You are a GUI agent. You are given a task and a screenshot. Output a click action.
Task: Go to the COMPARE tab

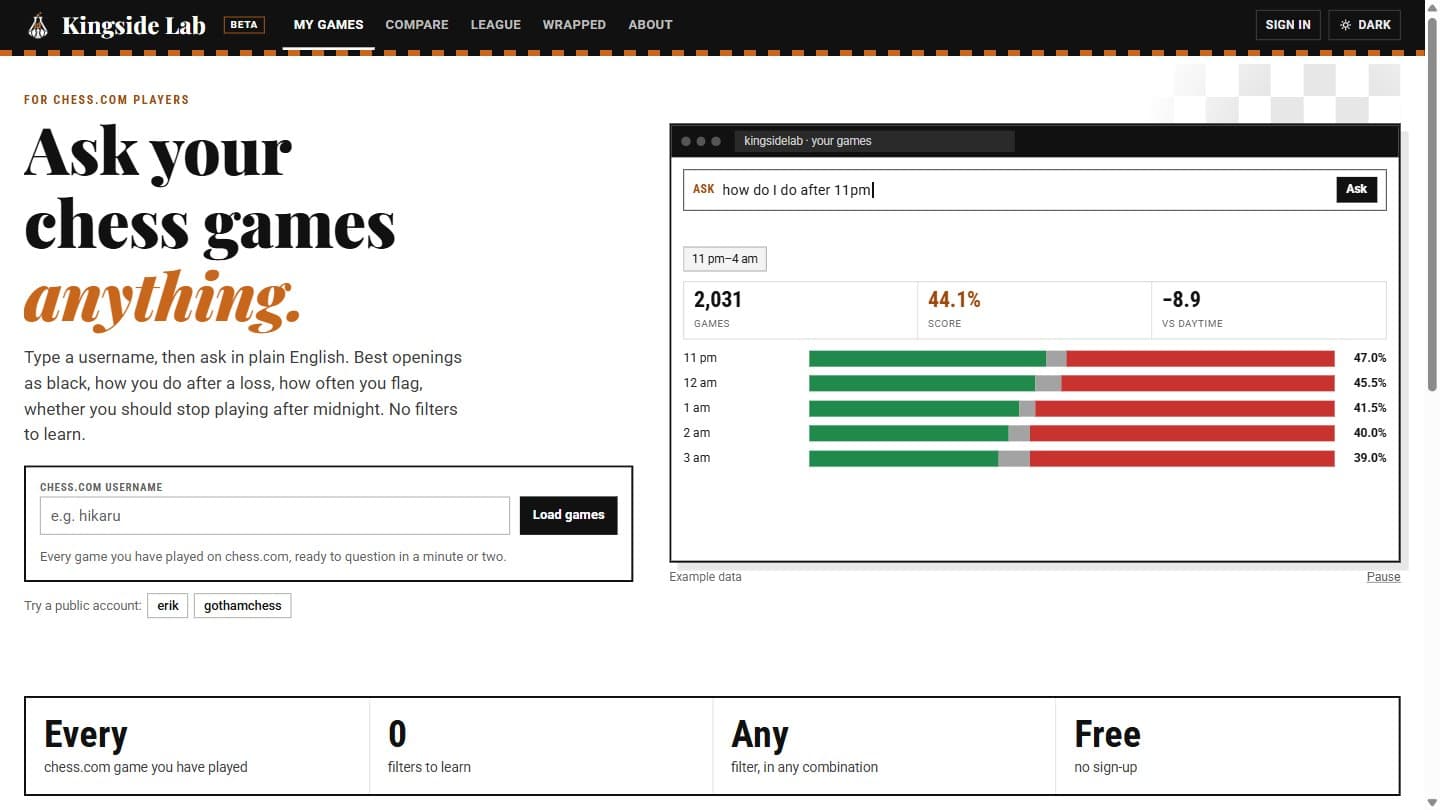tap(417, 25)
